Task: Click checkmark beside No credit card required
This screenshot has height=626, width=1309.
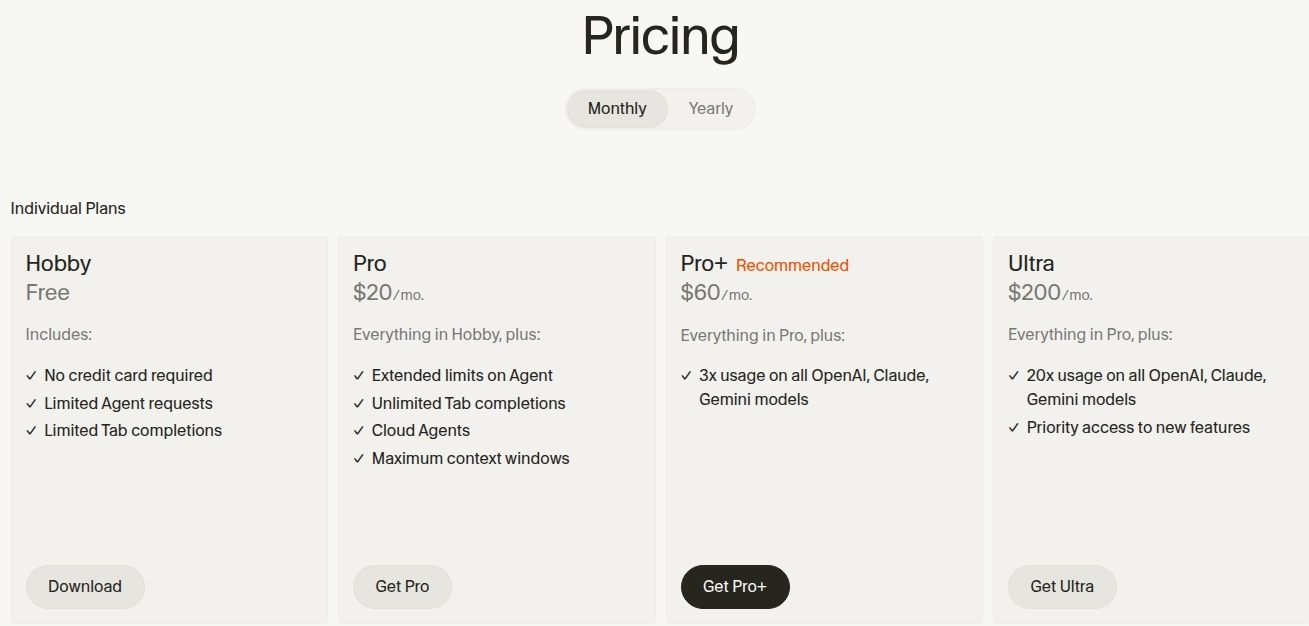Action: coord(31,376)
